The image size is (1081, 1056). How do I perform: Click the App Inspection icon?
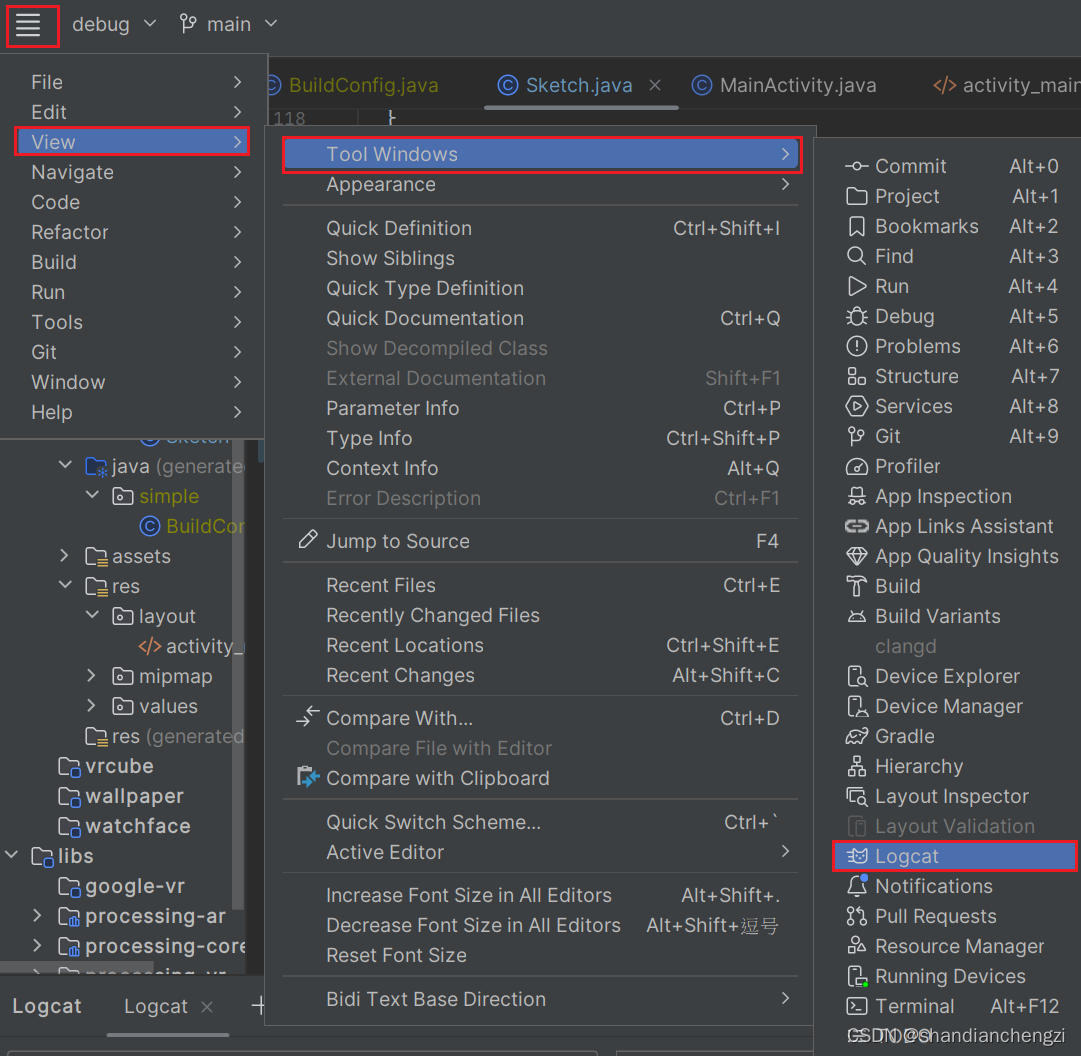(x=856, y=496)
